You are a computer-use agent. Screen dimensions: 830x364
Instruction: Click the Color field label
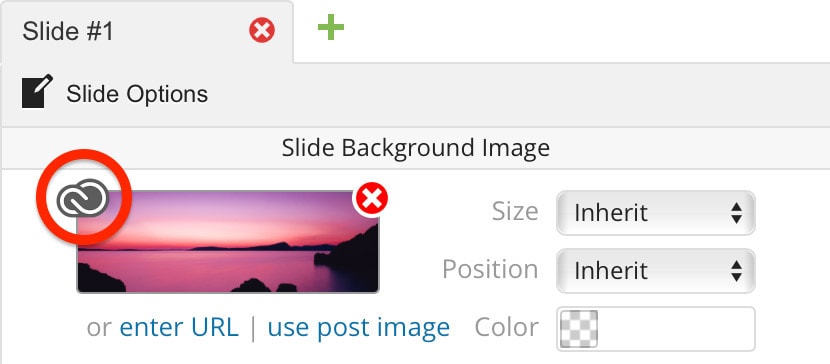(507, 327)
